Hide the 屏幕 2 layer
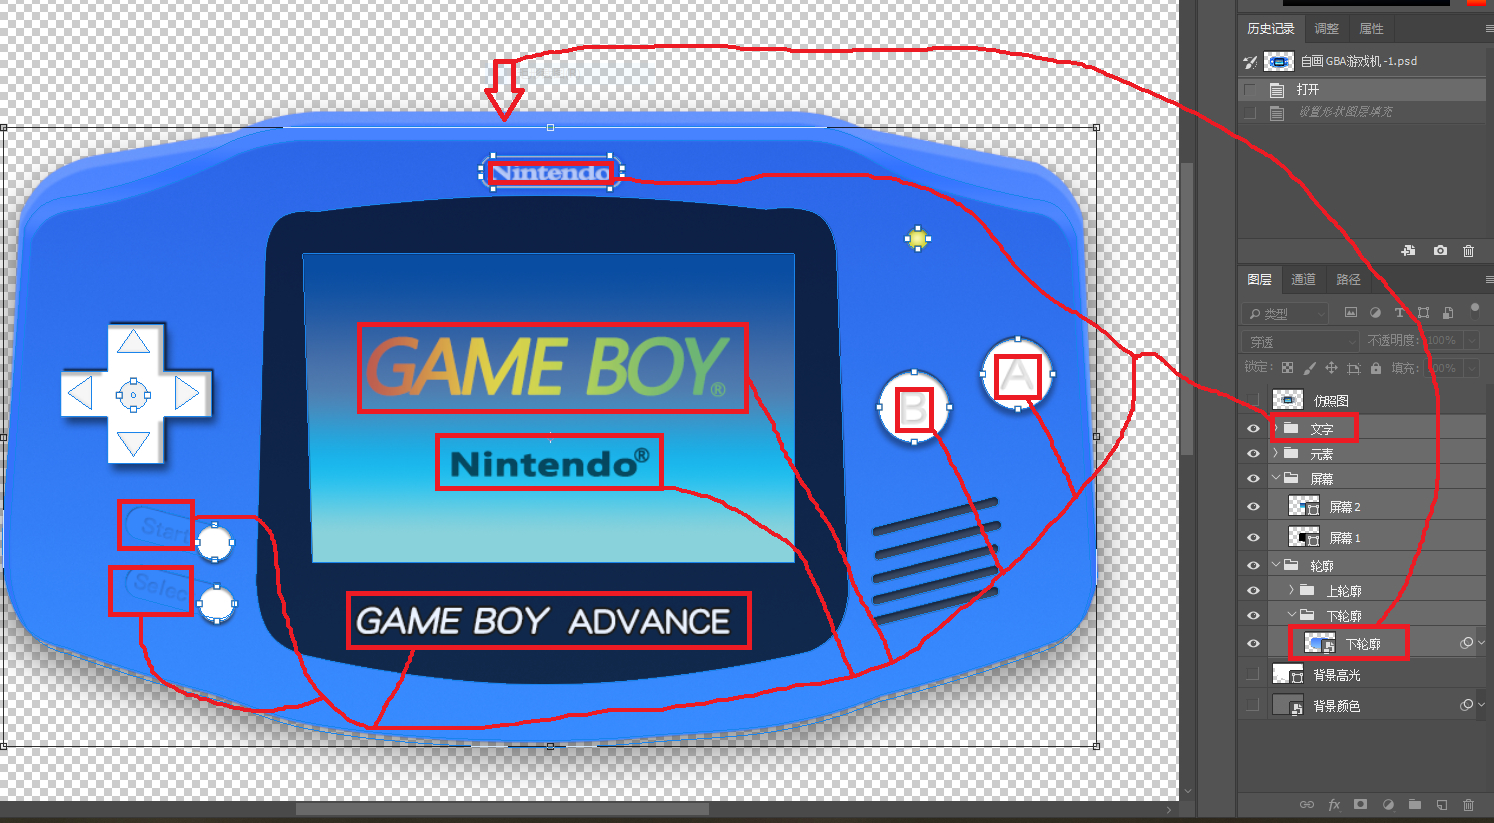 click(x=1253, y=507)
